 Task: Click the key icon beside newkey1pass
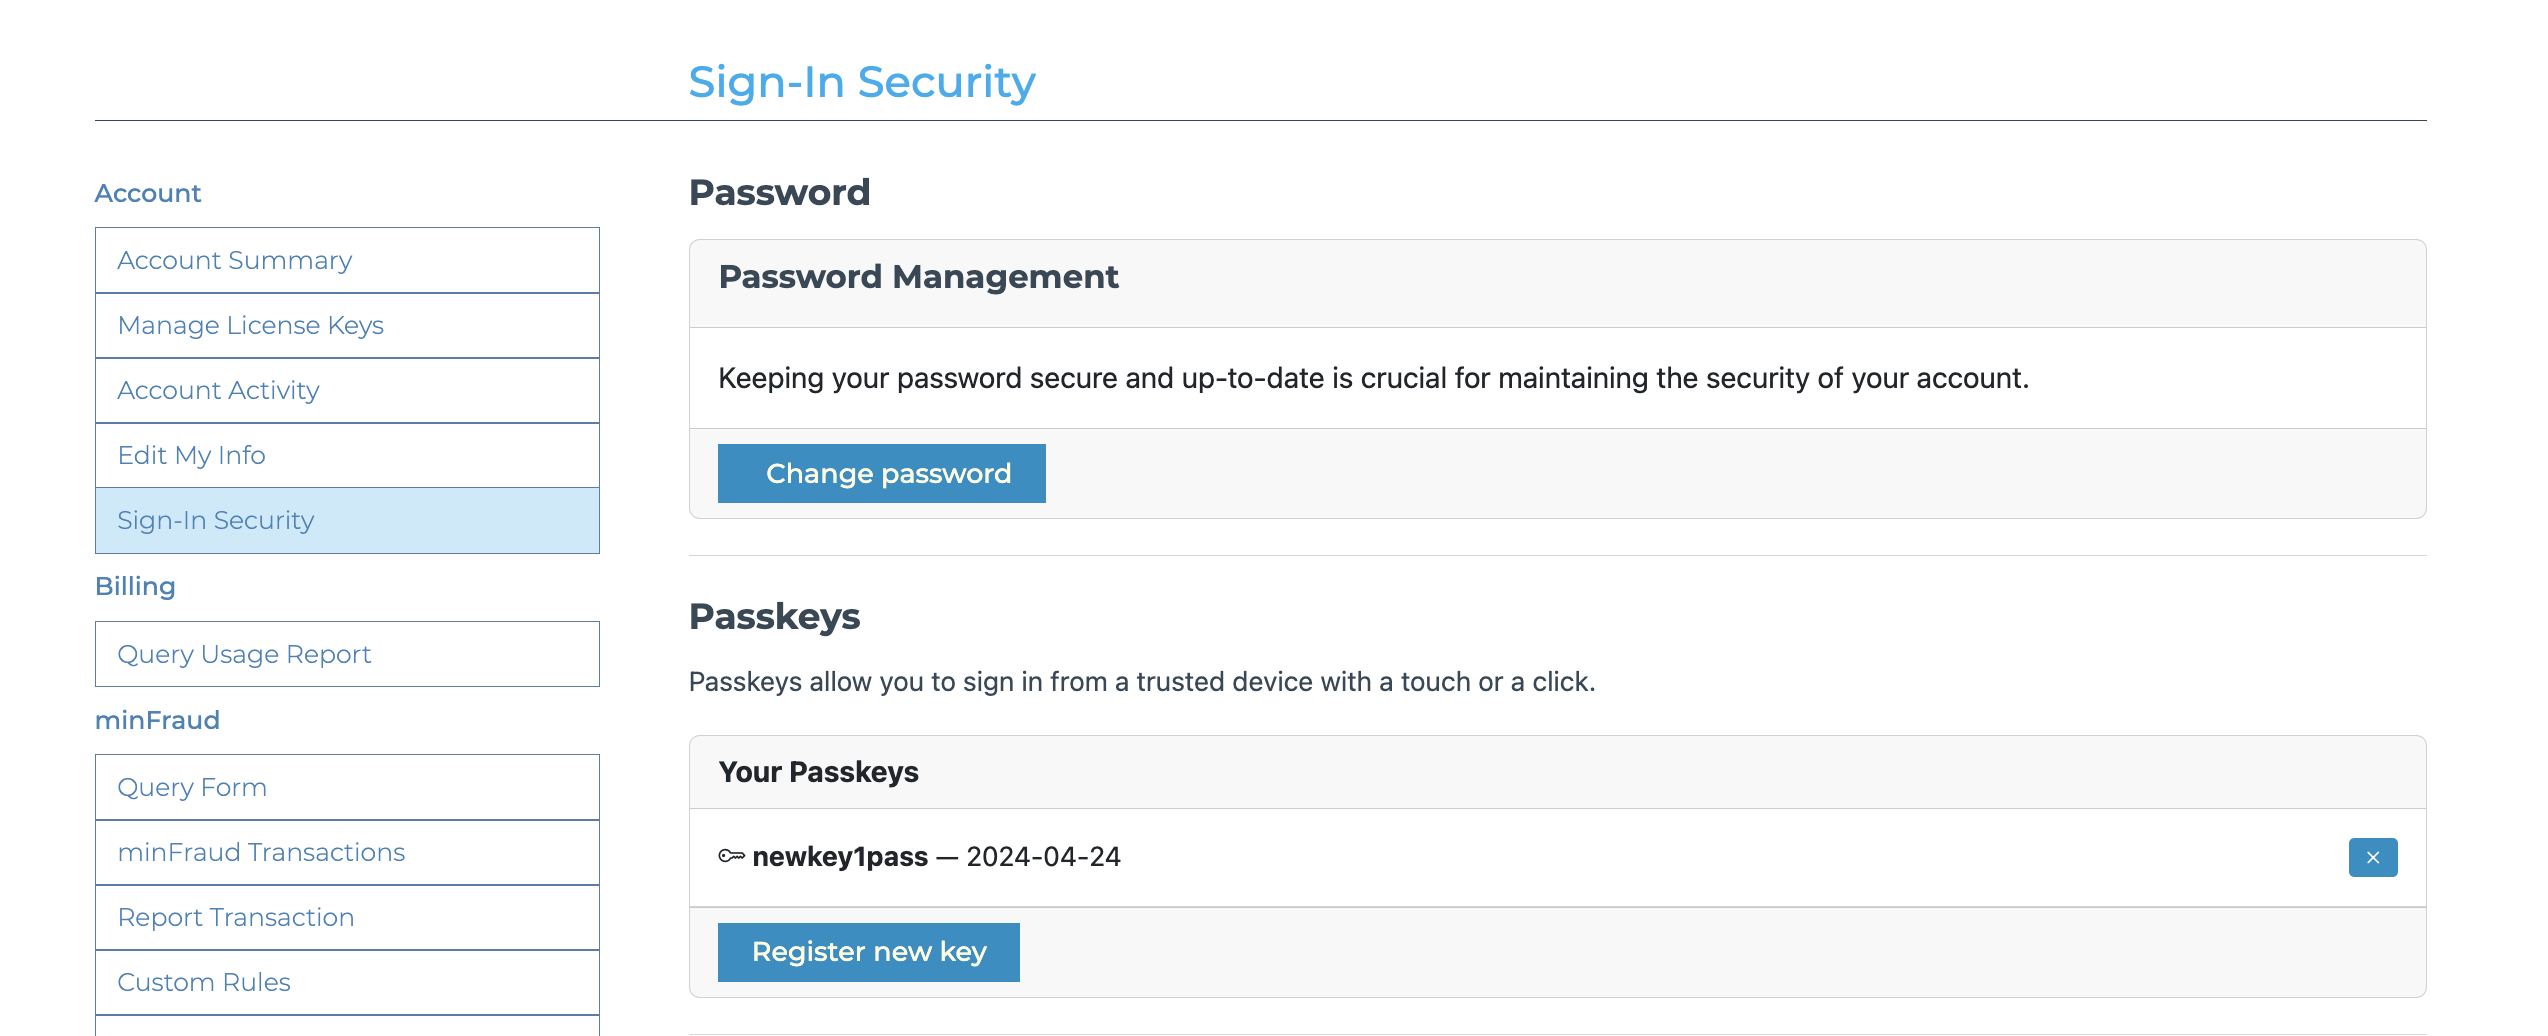[731, 856]
